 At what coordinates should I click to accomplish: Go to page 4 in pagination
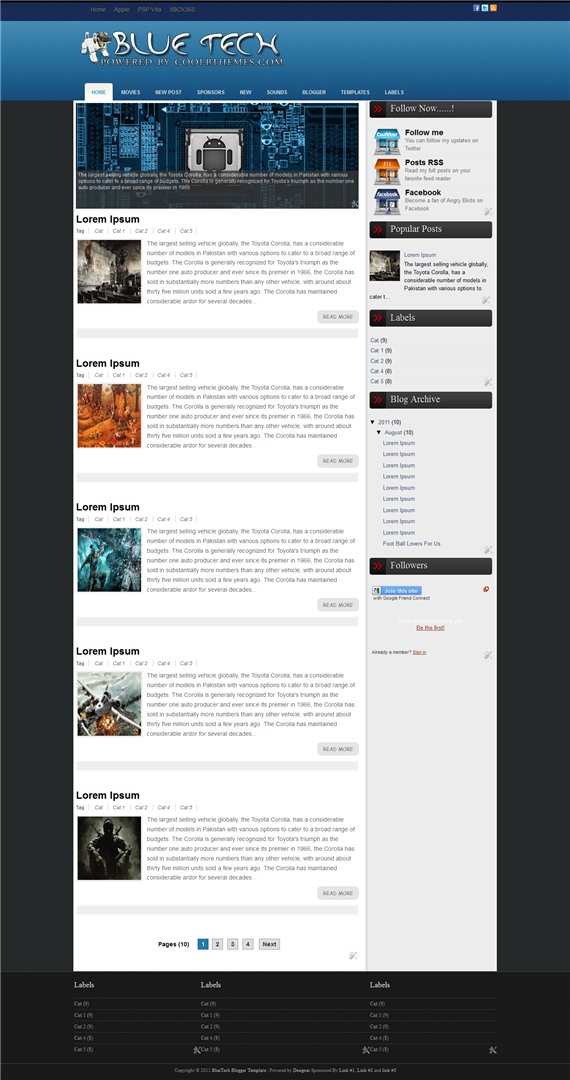click(x=248, y=944)
